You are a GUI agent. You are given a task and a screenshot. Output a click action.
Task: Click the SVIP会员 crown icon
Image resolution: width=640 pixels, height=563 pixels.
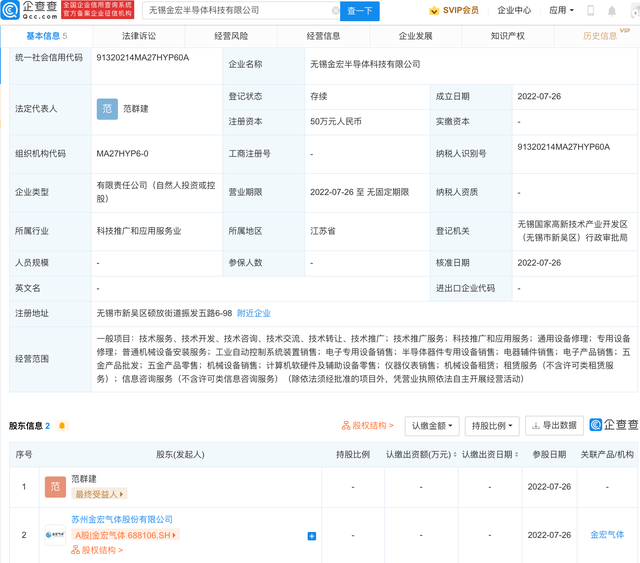(434, 11)
